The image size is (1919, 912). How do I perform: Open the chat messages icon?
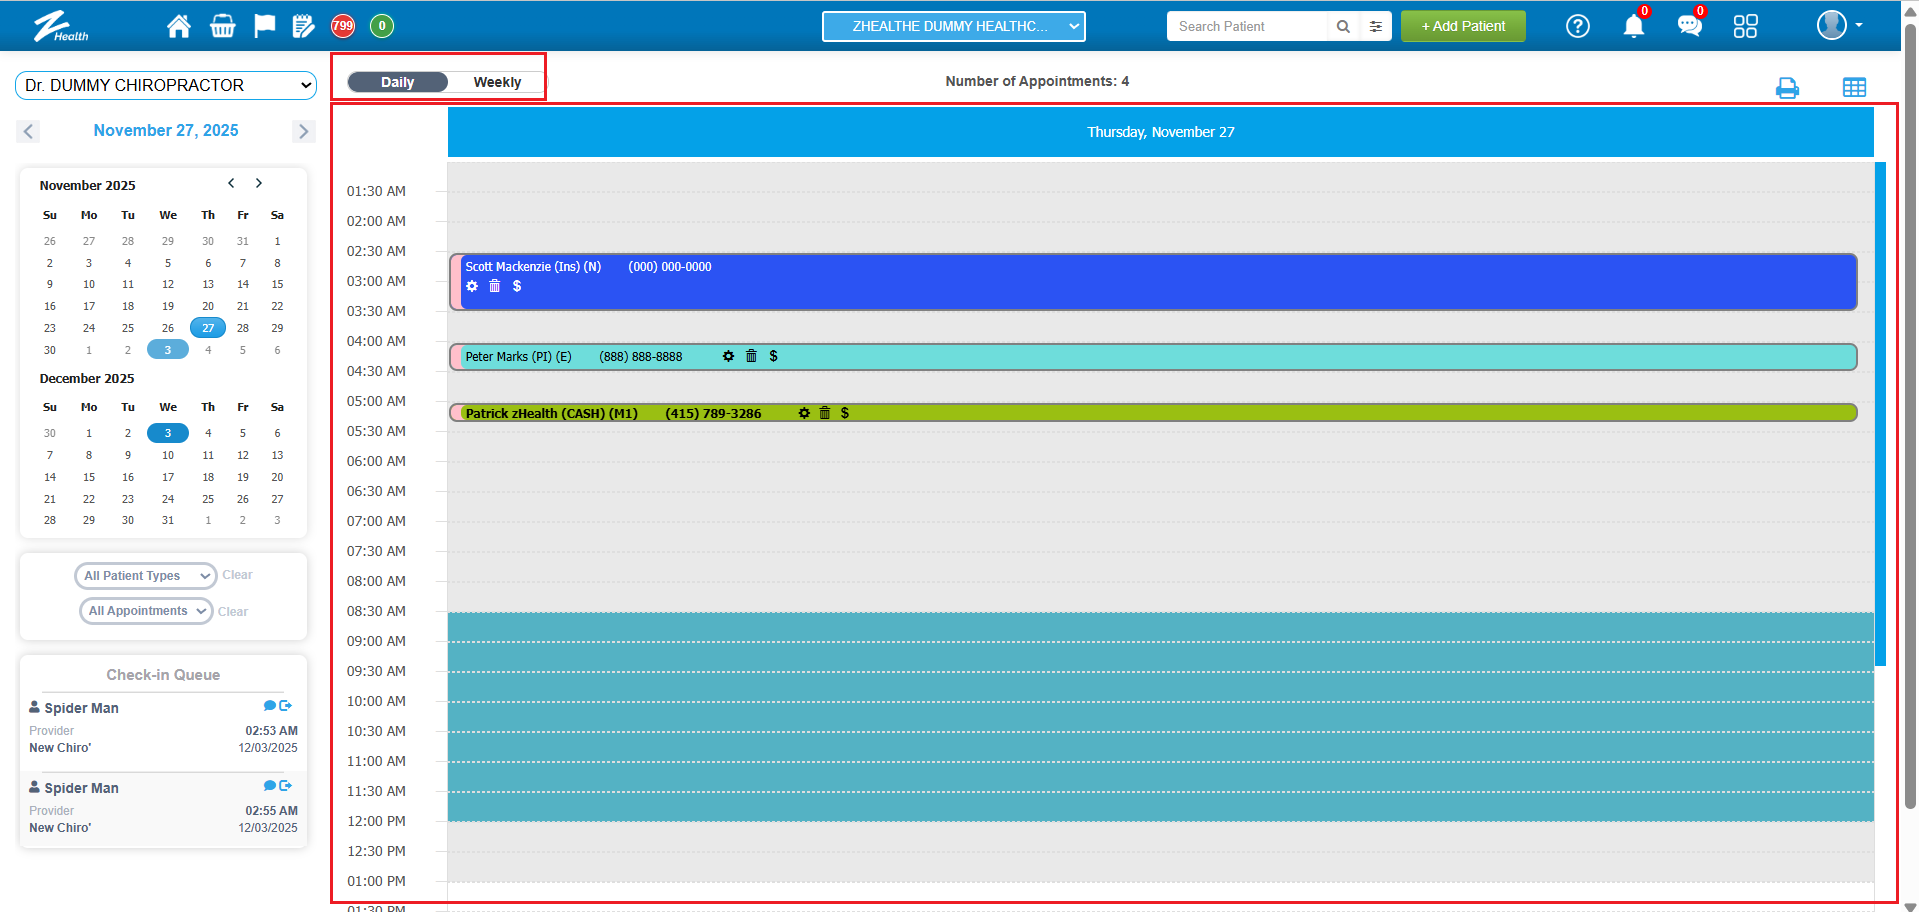pyautogui.click(x=1689, y=26)
